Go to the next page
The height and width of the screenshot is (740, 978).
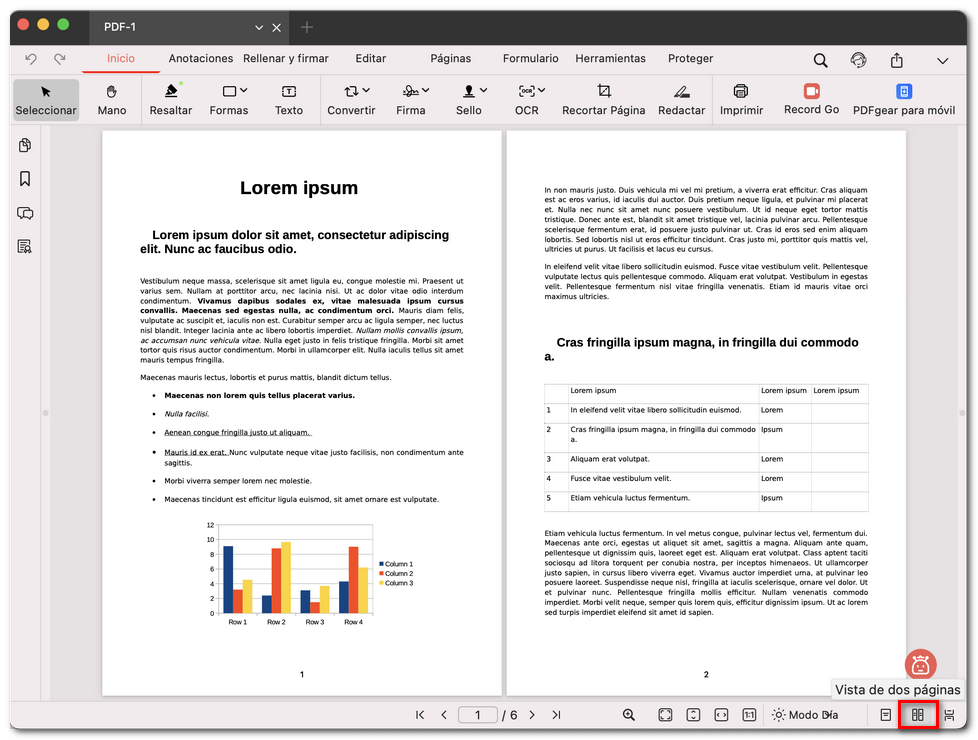point(532,715)
